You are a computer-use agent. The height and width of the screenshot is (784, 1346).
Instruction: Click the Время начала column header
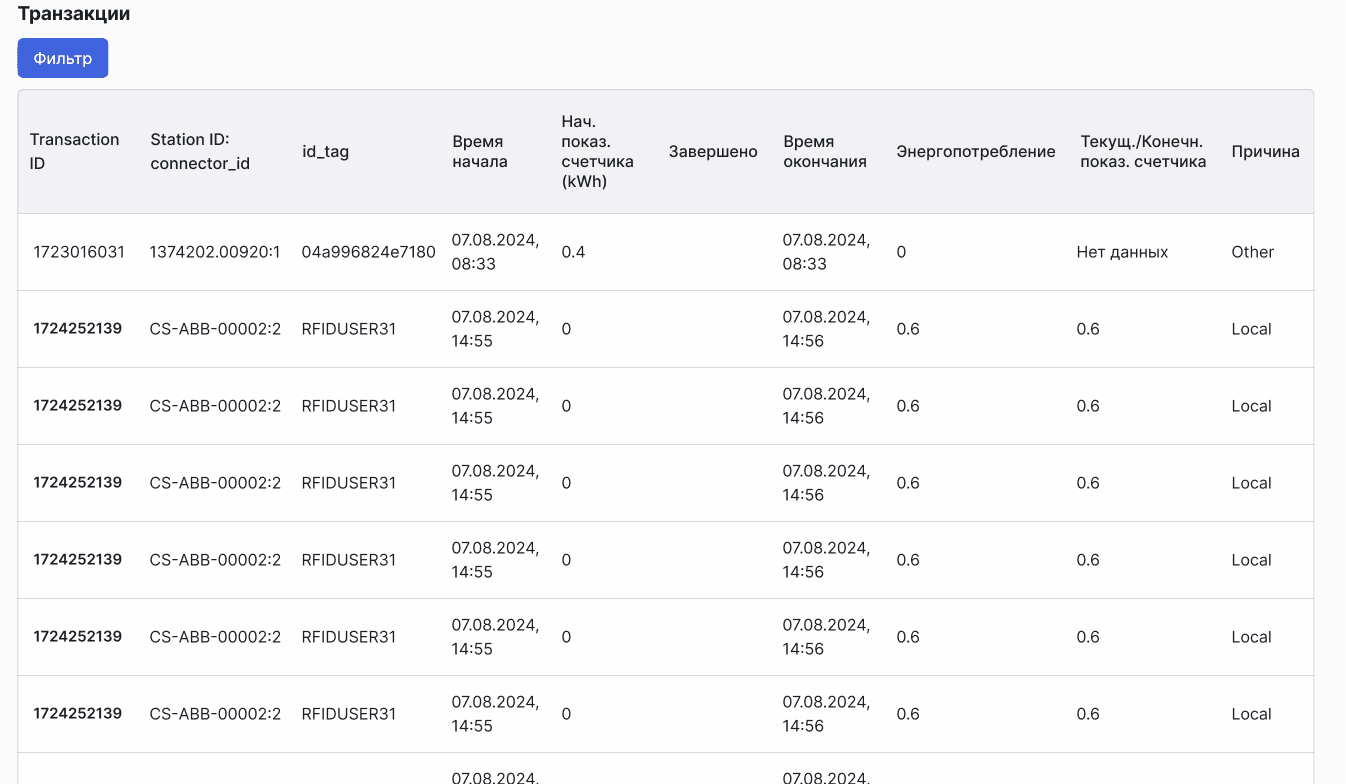pyautogui.click(x=480, y=151)
